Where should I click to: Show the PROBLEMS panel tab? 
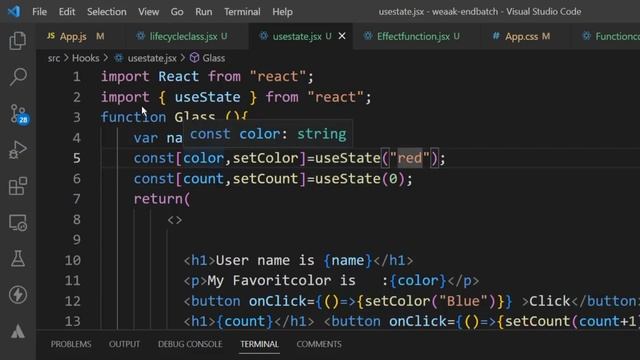[x=71, y=344]
